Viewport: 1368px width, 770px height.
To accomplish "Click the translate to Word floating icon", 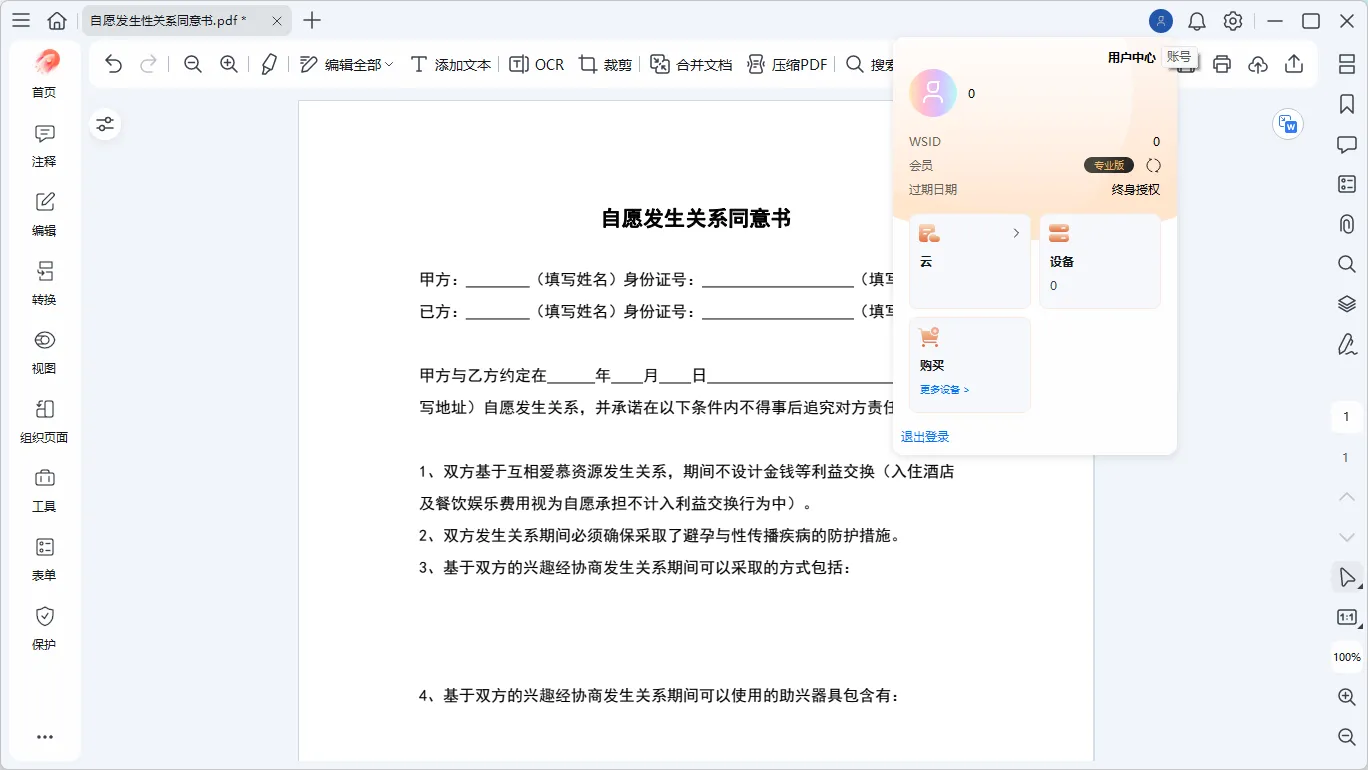I will point(1288,124).
